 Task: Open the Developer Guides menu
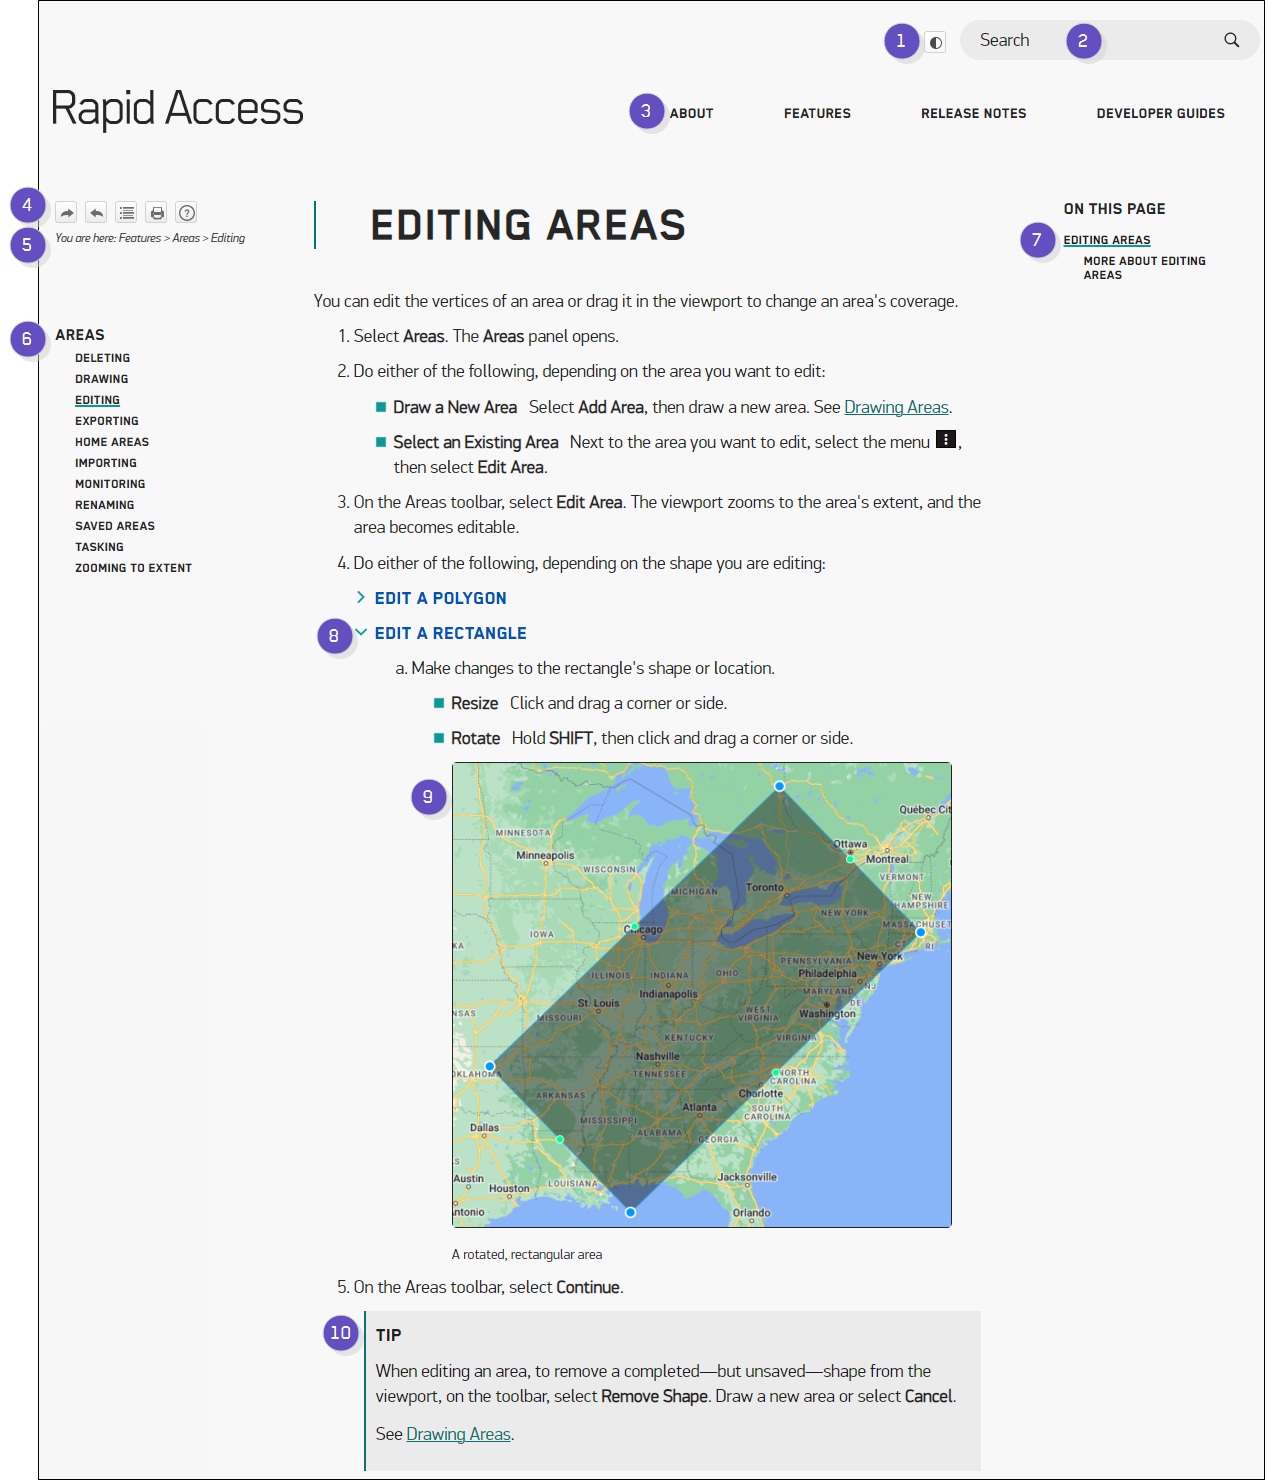pos(1160,113)
